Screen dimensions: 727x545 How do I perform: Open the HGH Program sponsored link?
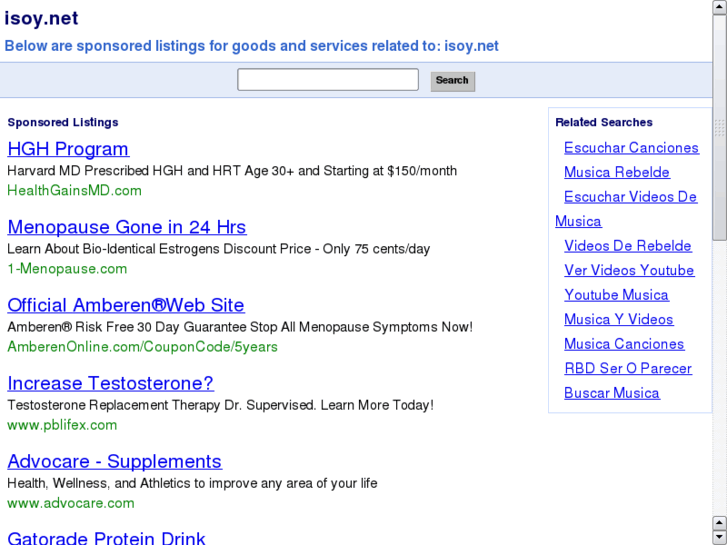[x=68, y=149]
